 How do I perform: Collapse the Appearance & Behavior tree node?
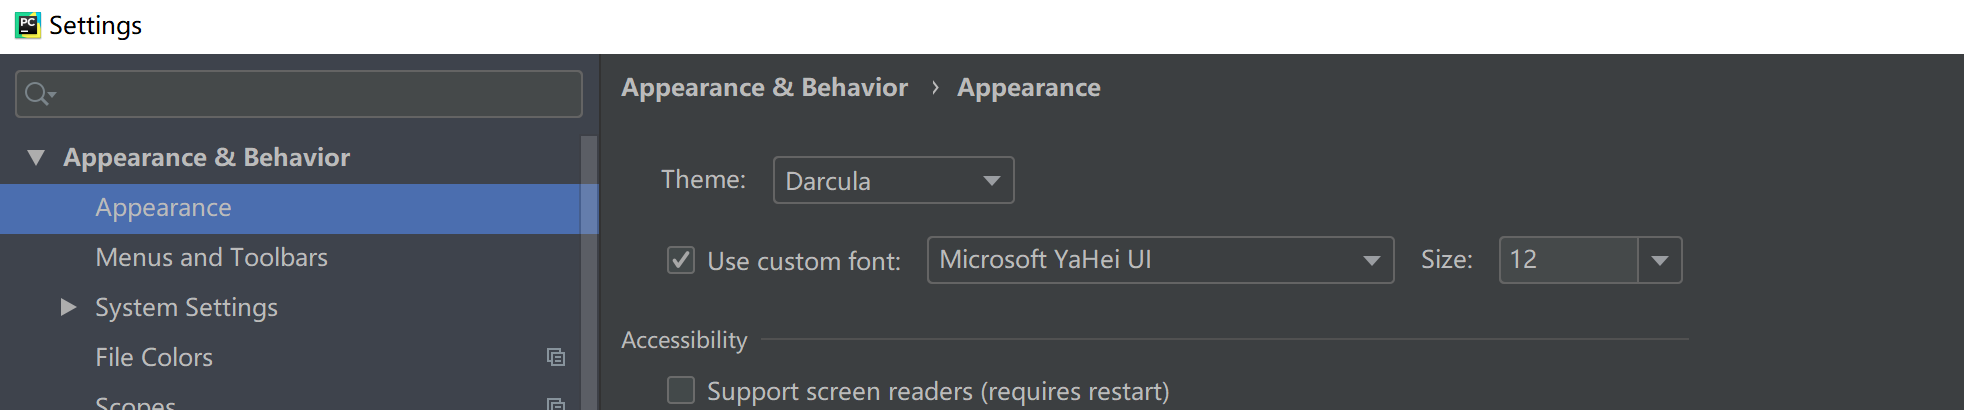36,157
